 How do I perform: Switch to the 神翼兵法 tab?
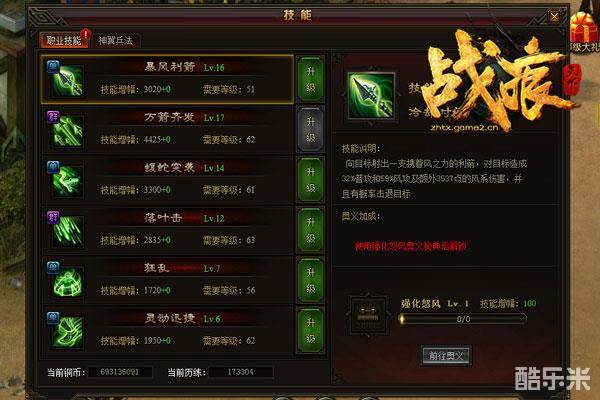click(116, 40)
